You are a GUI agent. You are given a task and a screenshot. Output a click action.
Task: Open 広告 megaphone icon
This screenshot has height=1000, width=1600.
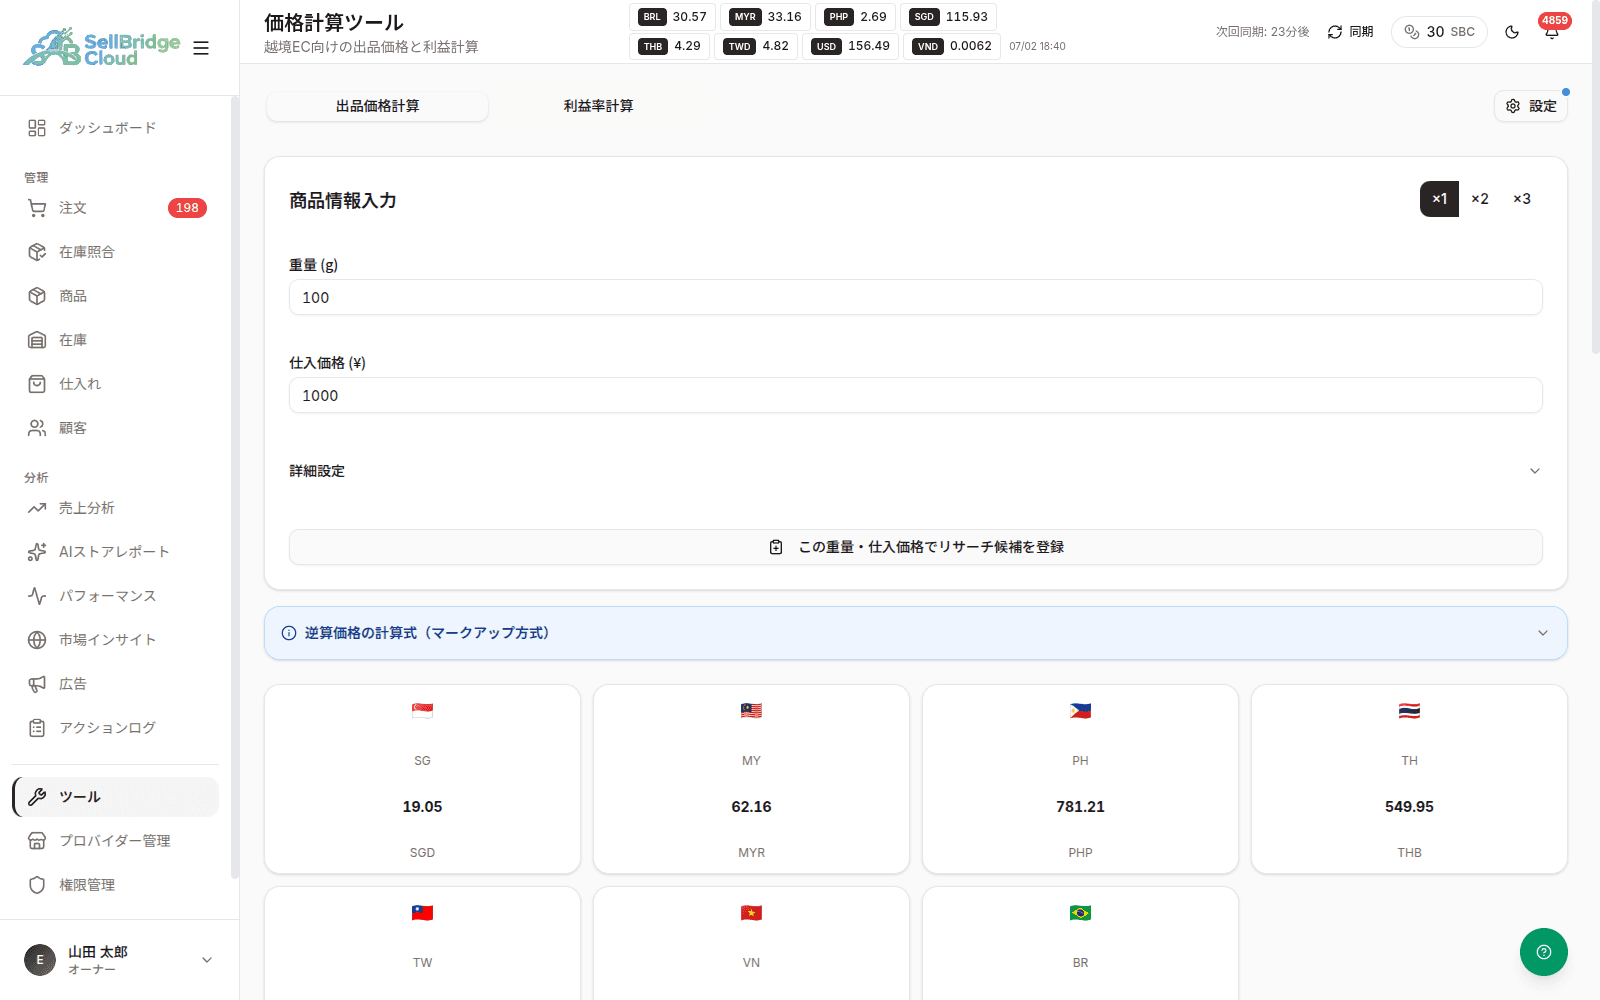click(37, 684)
